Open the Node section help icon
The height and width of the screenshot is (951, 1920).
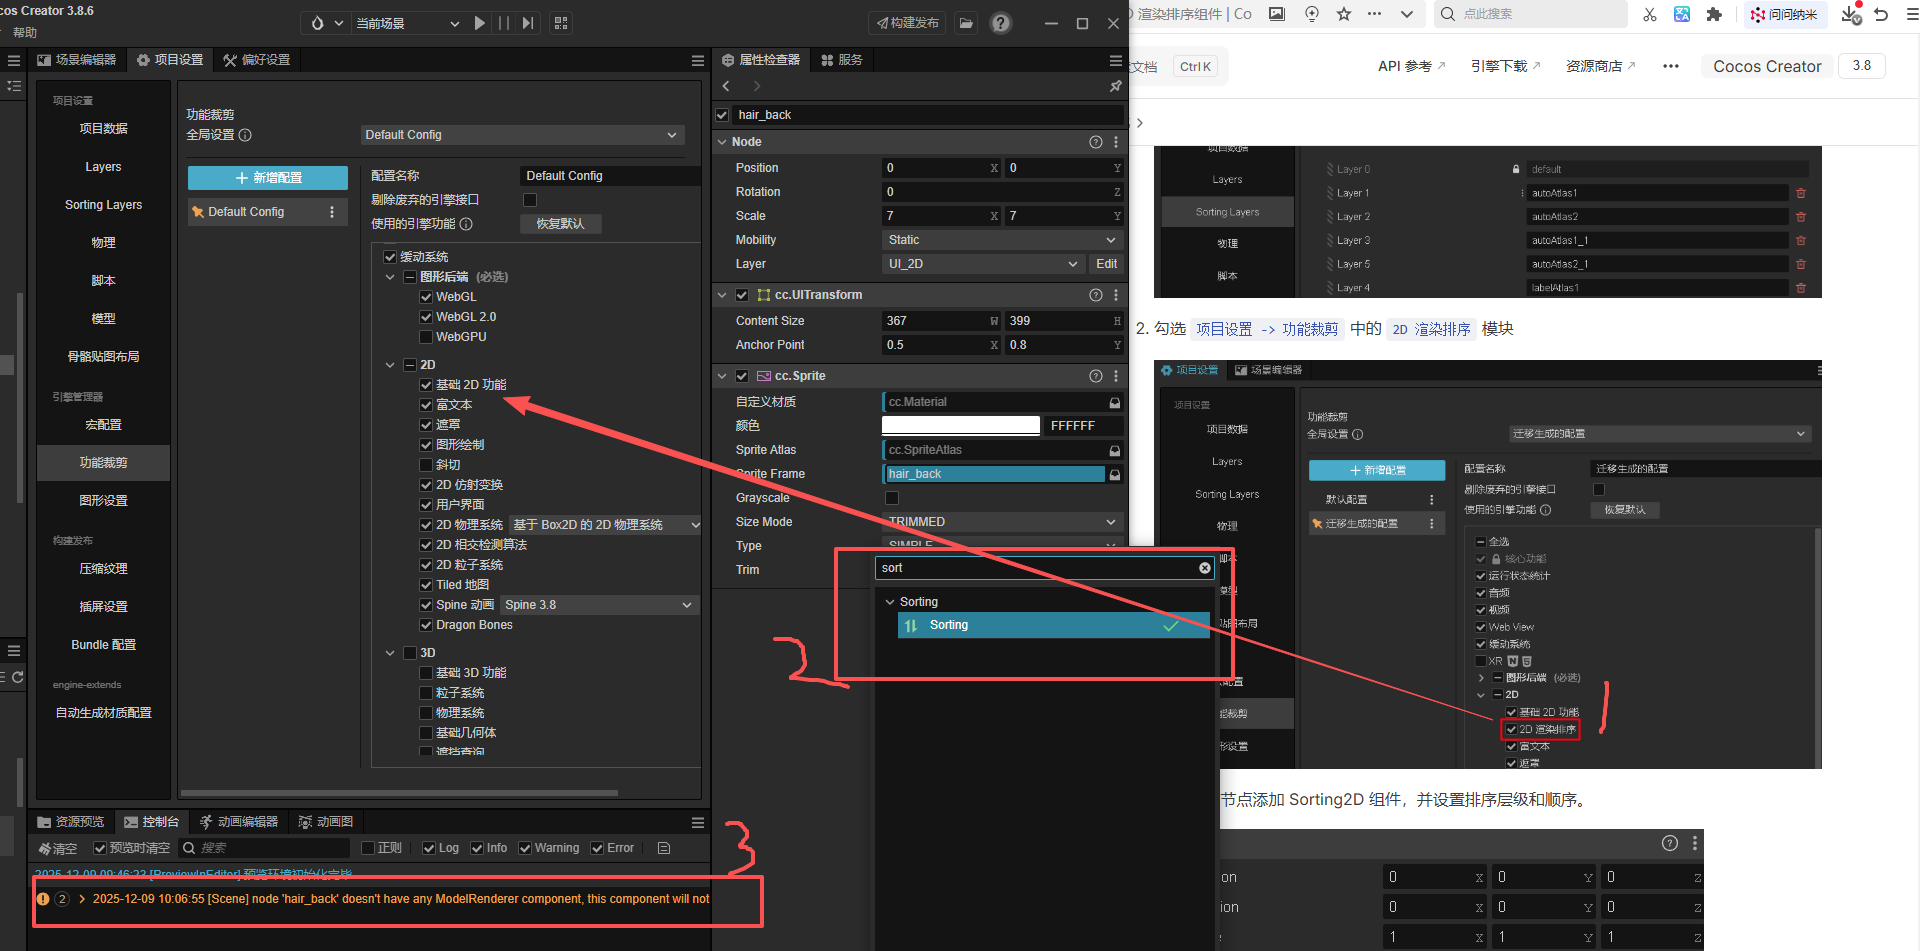click(1096, 142)
